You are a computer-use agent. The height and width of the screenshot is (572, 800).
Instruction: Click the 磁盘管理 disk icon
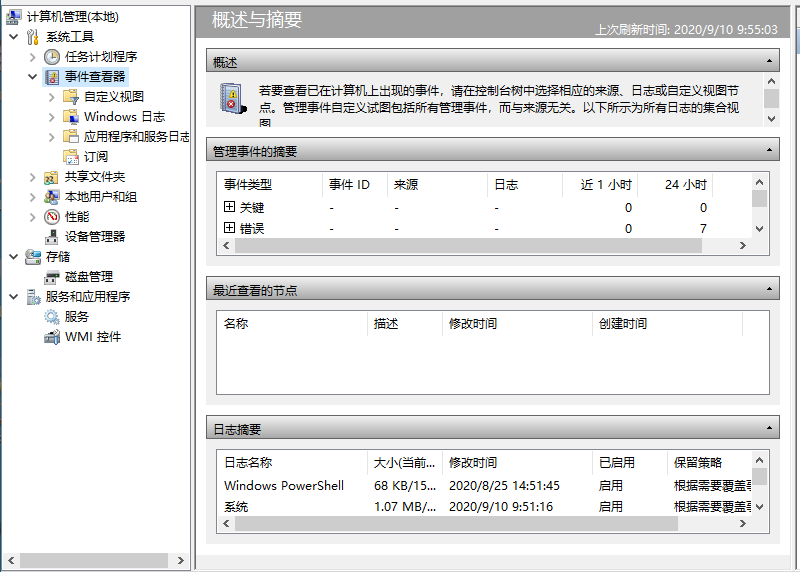coord(52,277)
